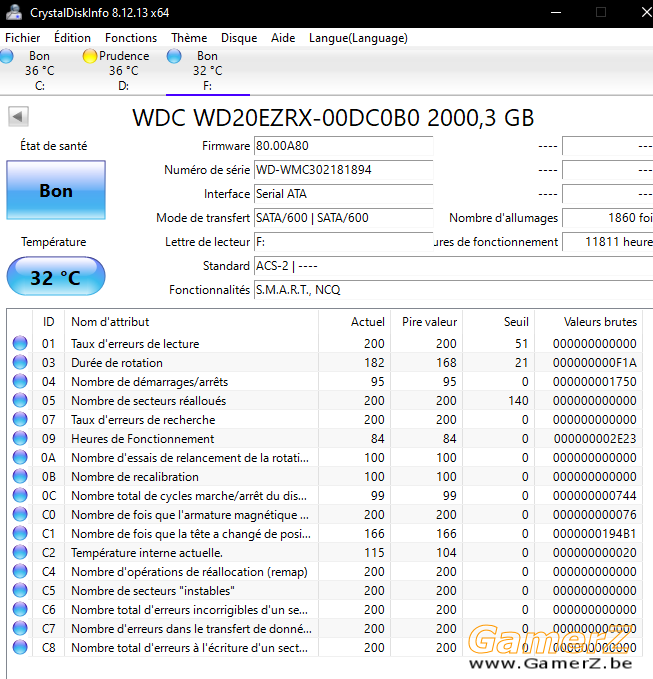Click the Seuil column header
The height and width of the screenshot is (679, 653).
click(x=498, y=322)
